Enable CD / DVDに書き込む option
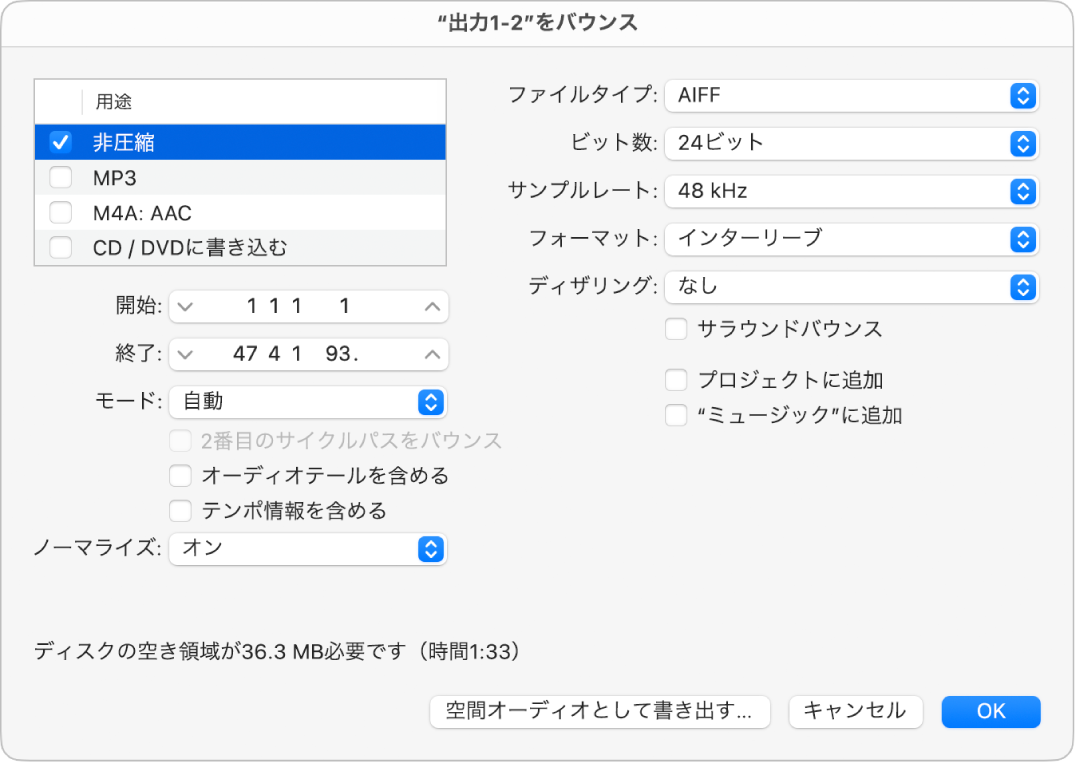Viewport: 1077px width, 763px height. pyautogui.click(x=61, y=246)
